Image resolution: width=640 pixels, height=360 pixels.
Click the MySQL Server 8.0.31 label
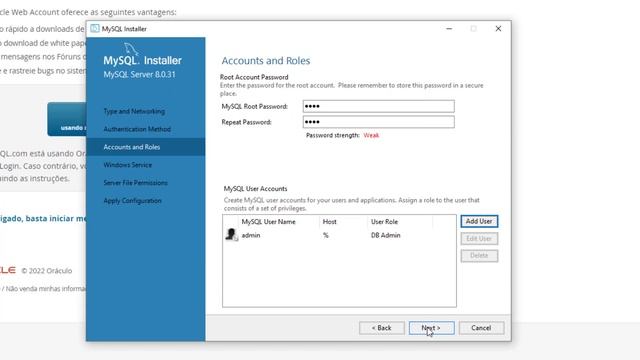[139, 75]
